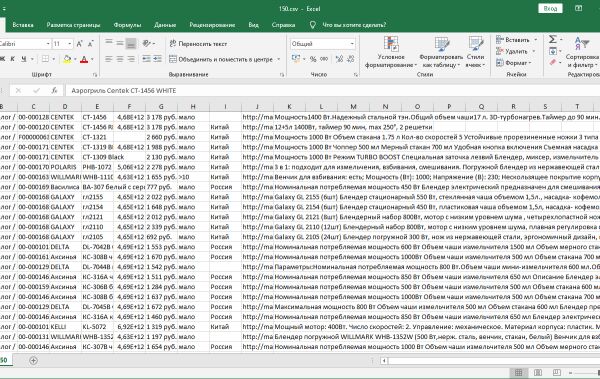Apply the red font color A
Viewport: 600px width, 379px height.
point(84,59)
